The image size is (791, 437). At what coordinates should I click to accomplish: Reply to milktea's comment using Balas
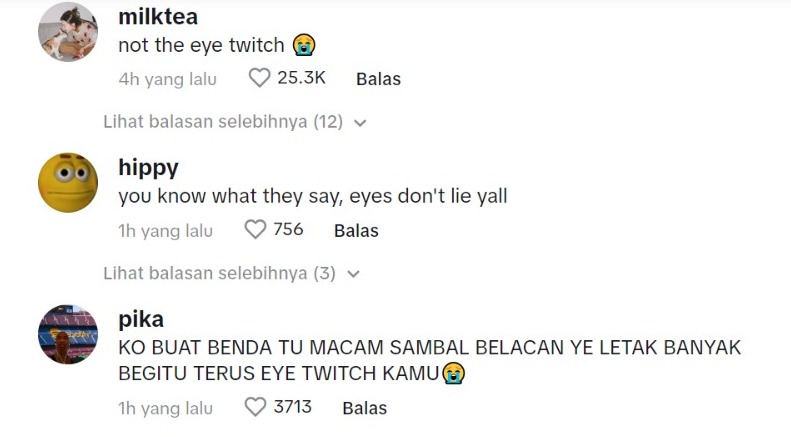coord(378,79)
